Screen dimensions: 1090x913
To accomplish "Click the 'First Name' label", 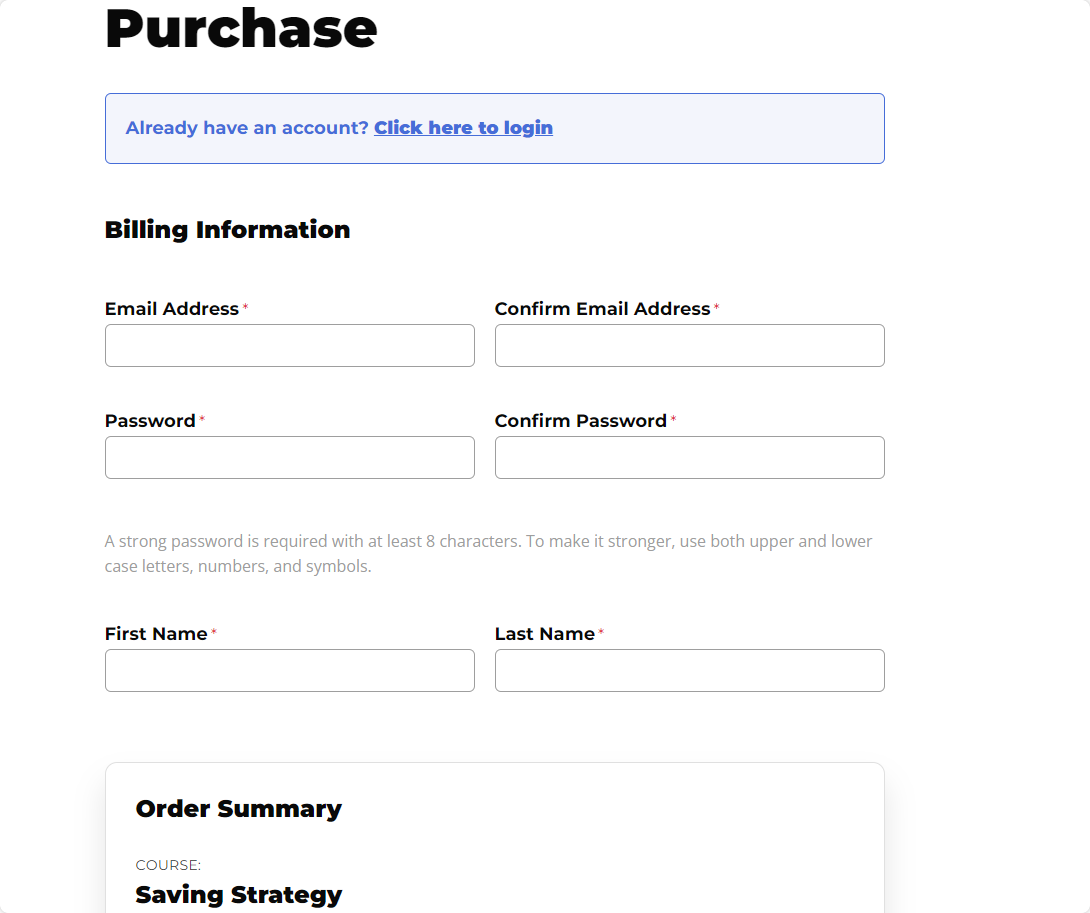I will pos(156,633).
